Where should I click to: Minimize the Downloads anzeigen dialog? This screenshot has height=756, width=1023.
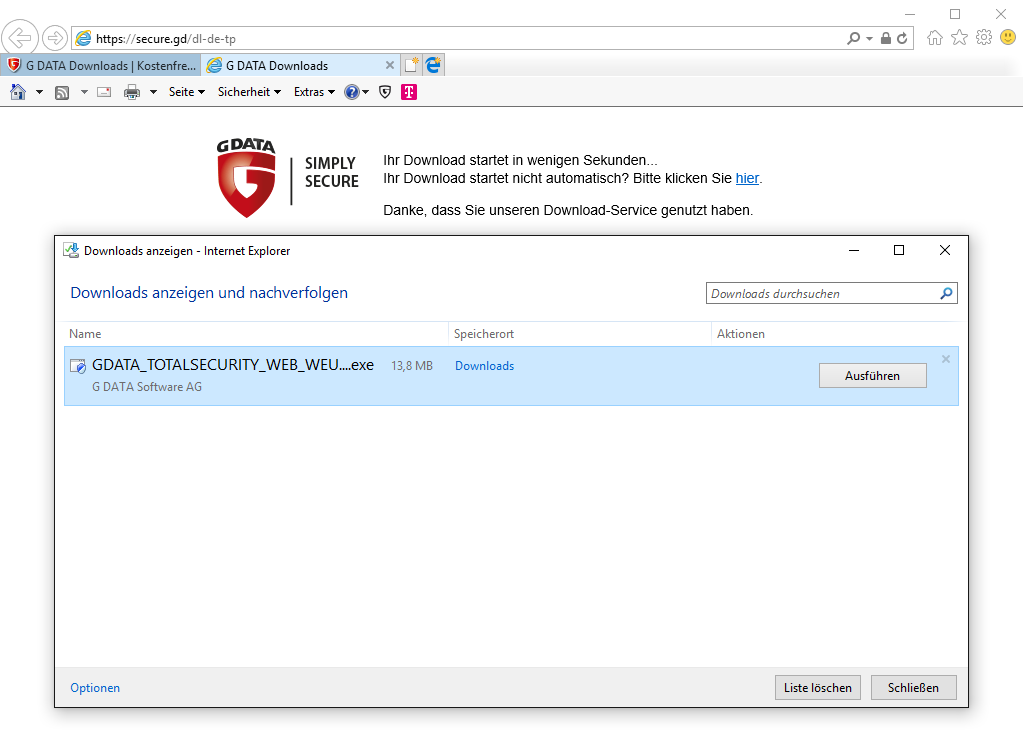[x=853, y=250]
